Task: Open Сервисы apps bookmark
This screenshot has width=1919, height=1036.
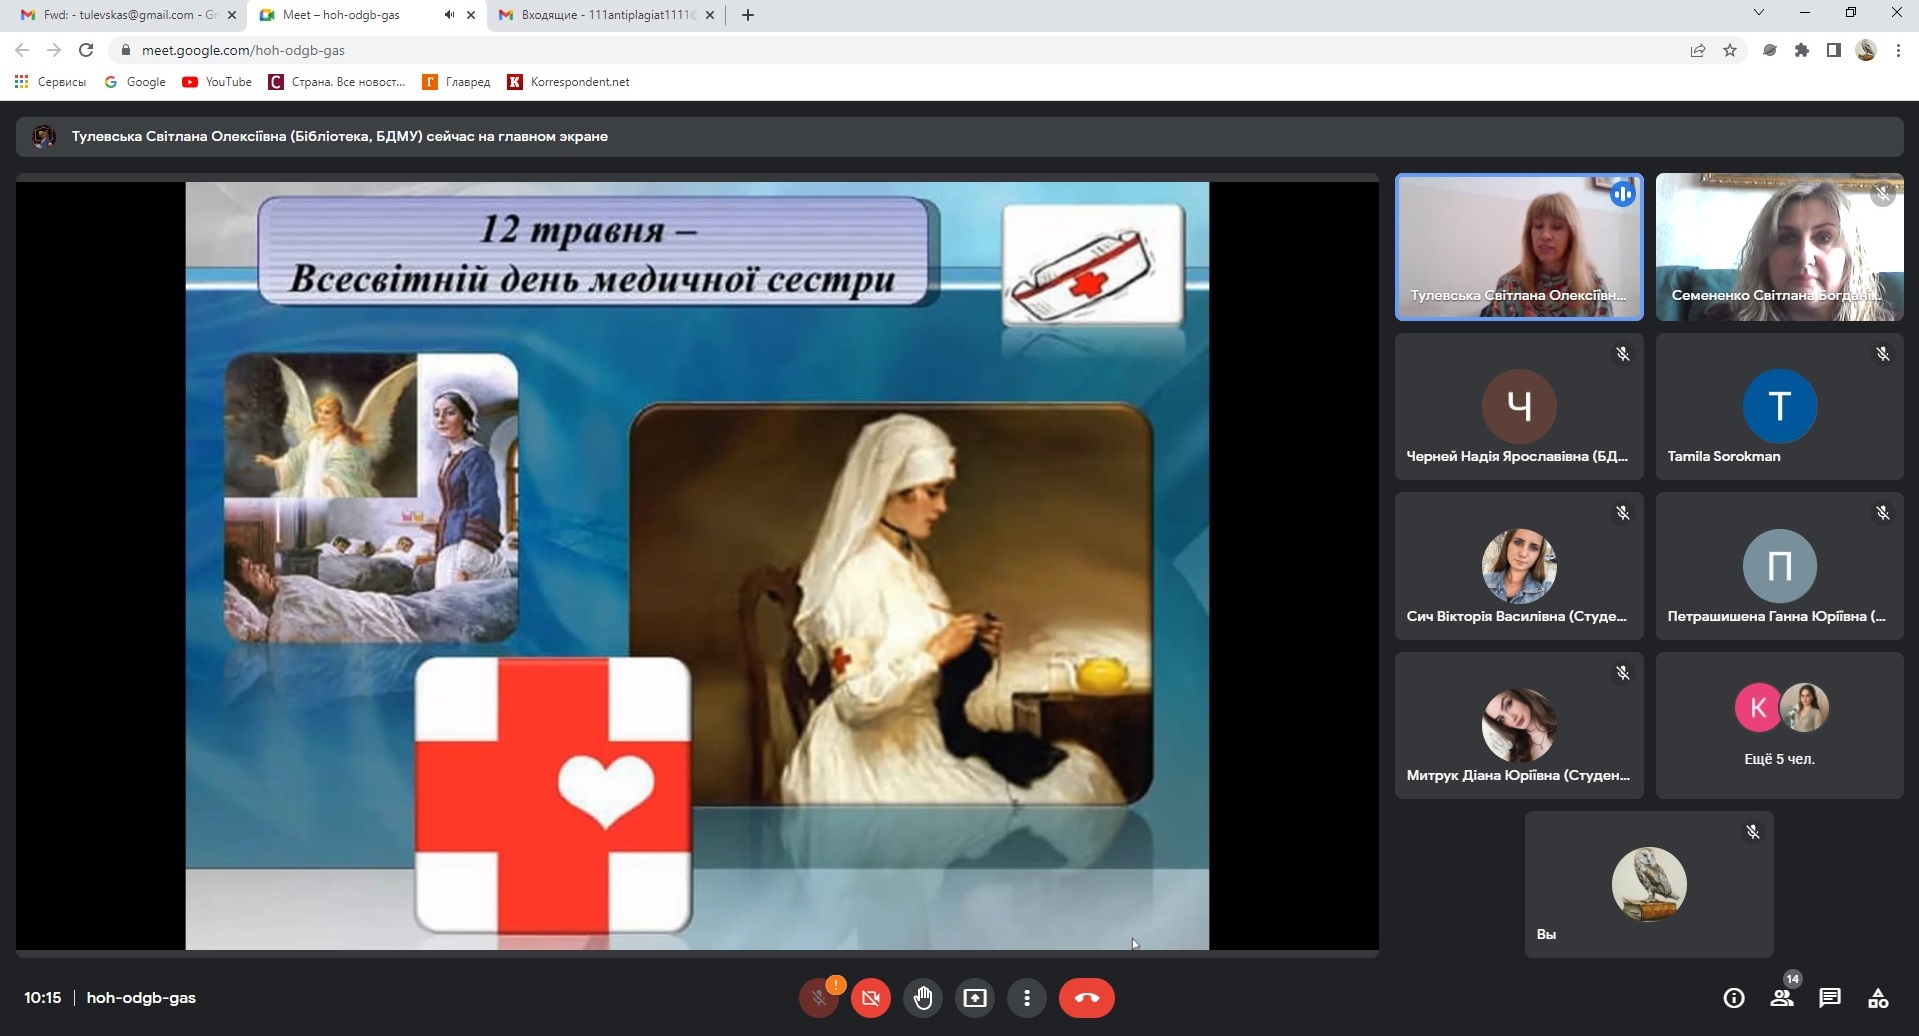Action: pos(50,82)
